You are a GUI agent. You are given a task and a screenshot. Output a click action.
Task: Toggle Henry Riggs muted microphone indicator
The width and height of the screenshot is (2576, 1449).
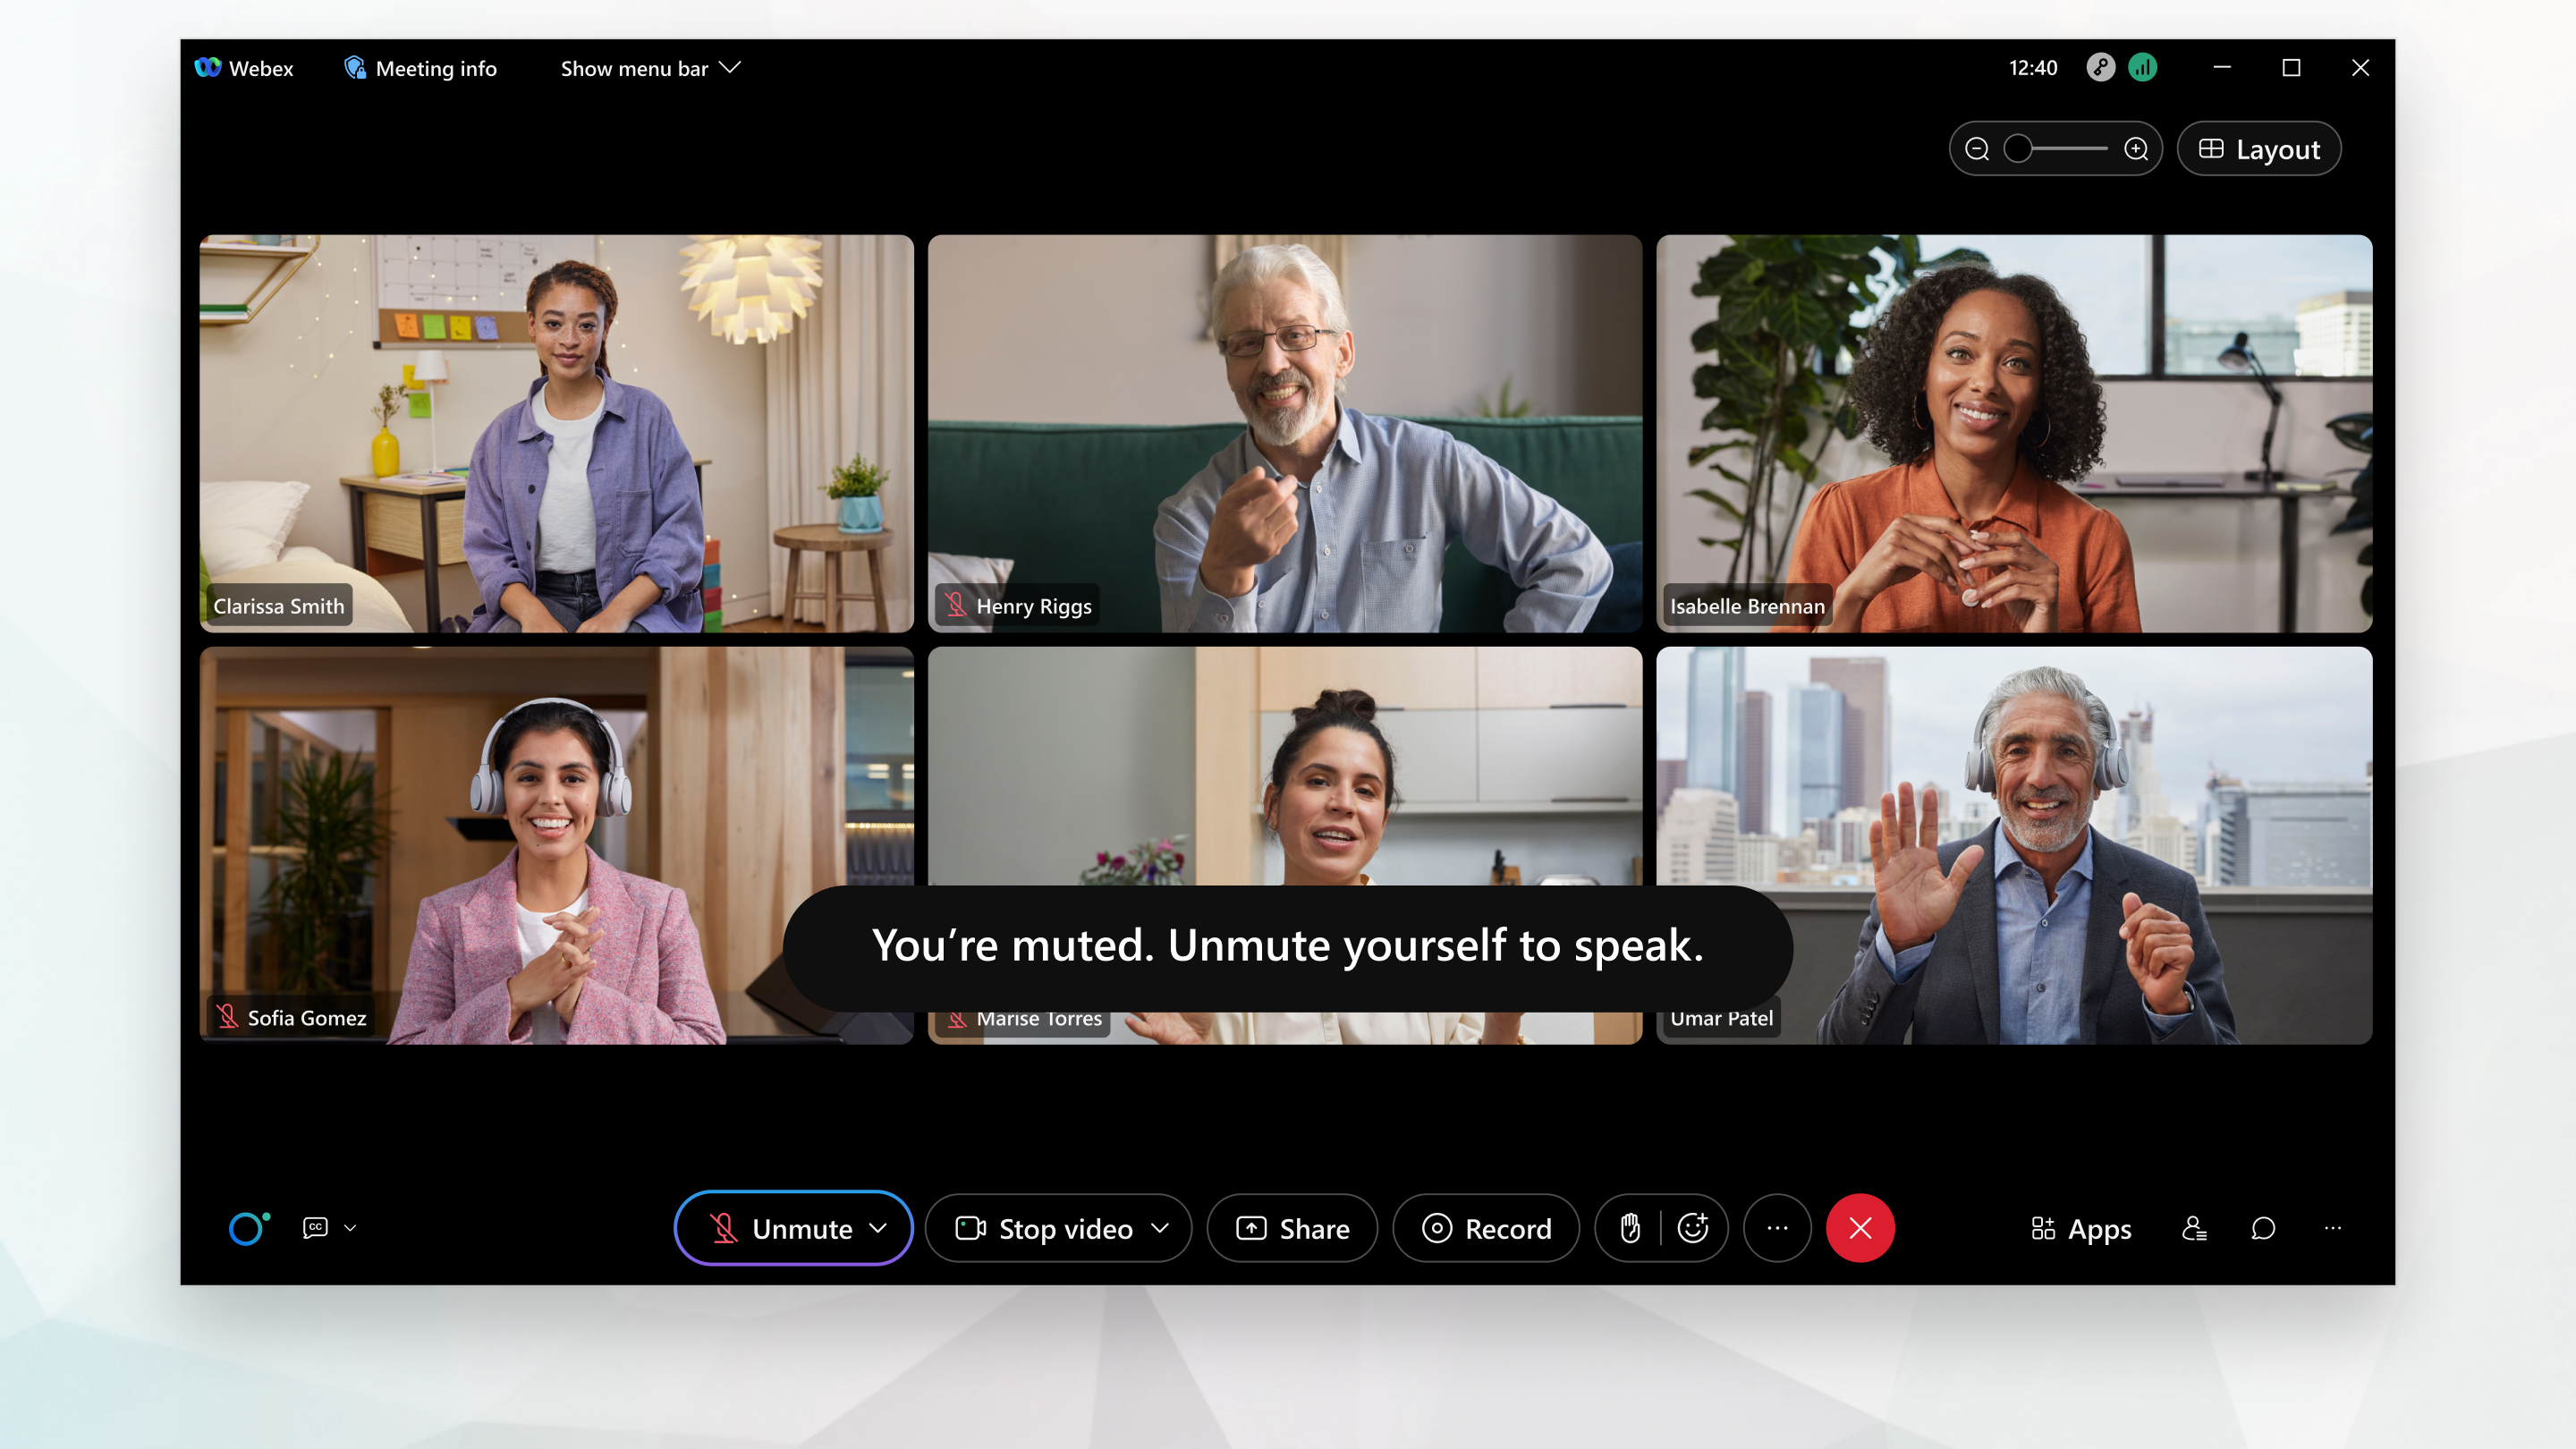click(x=955, y=605)
